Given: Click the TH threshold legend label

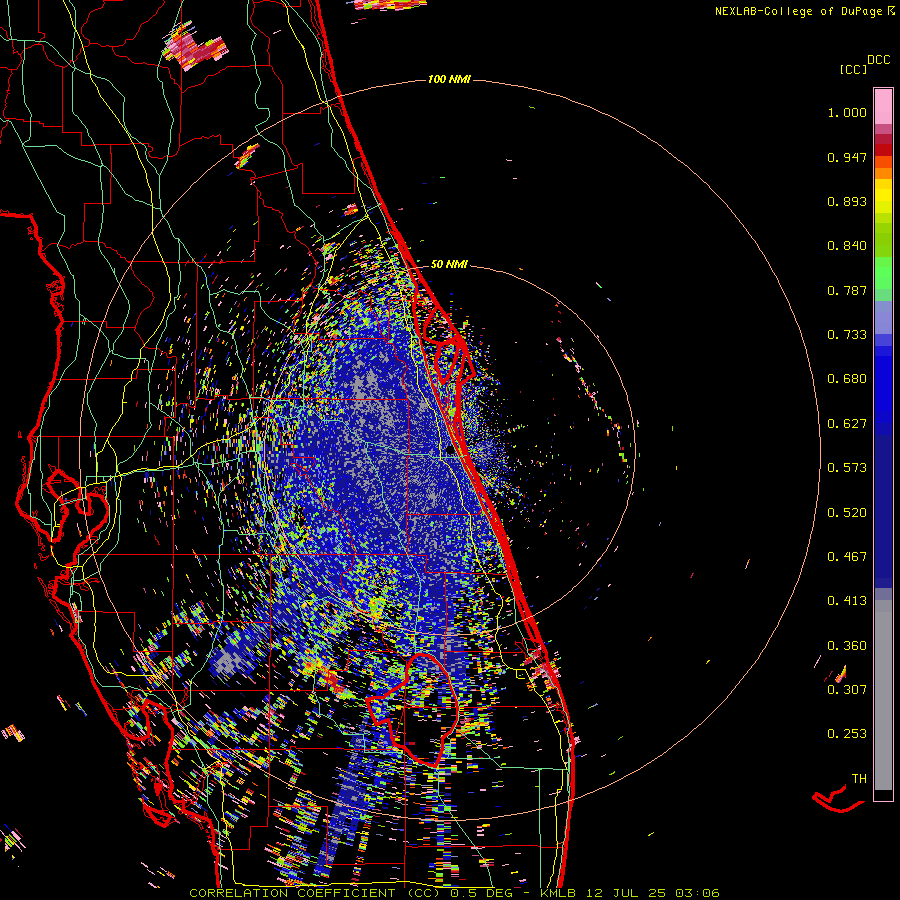Looking at the screenshot, I should pyautogui.click(x=859, y=779).
